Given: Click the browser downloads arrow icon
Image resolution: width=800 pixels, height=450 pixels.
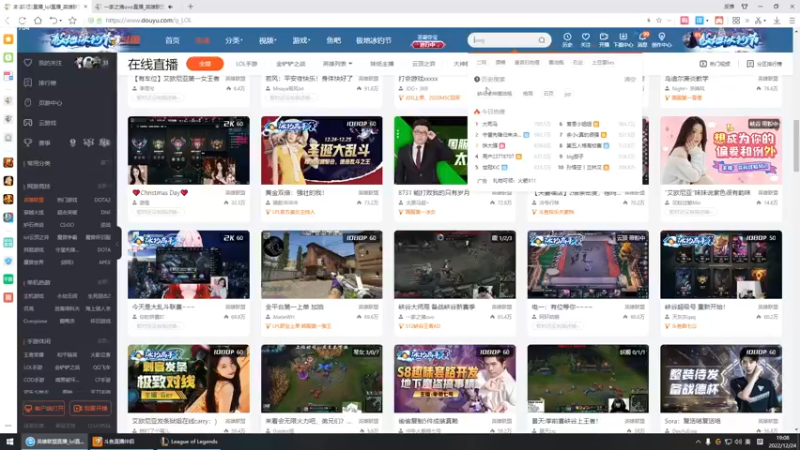Looking at the screenshot, I should pyautogui.click(x=777, y=20).
